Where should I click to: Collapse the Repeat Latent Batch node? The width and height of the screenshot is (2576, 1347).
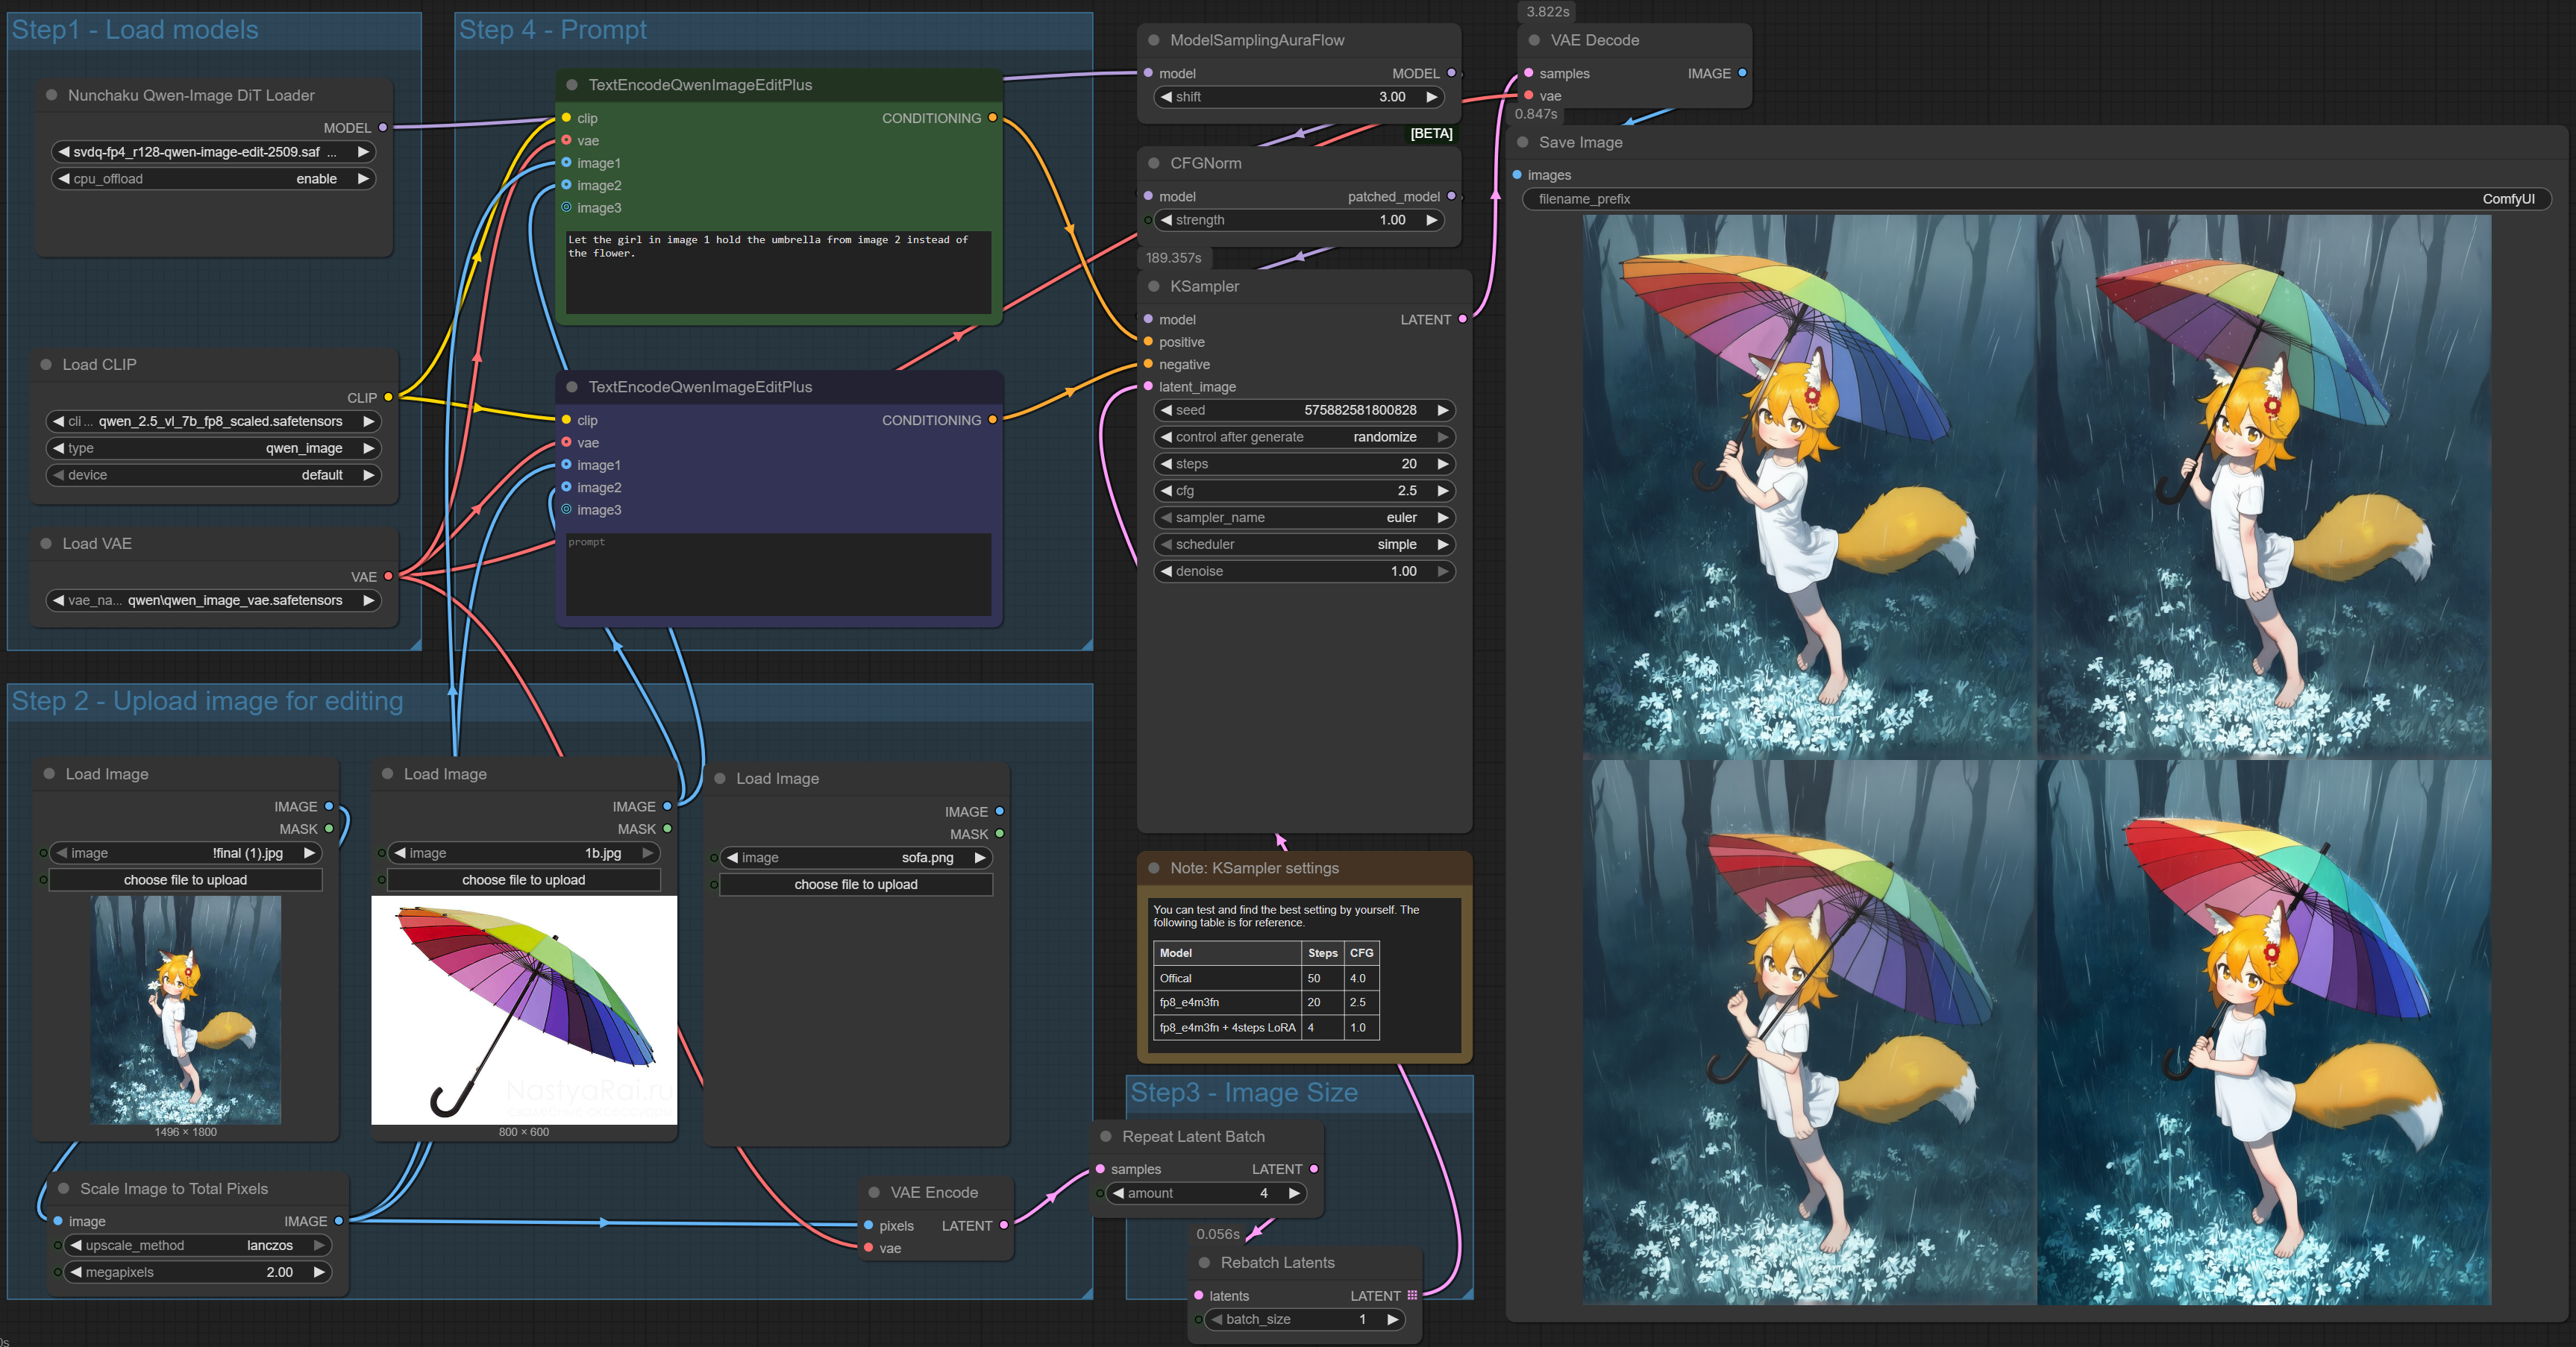click(1106, 1136)
